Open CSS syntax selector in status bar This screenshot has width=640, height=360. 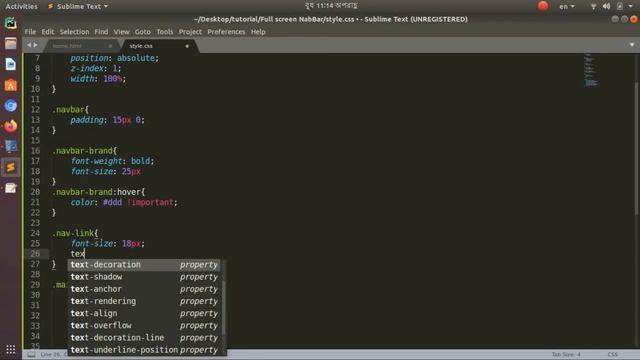click(x=612, y=355)
